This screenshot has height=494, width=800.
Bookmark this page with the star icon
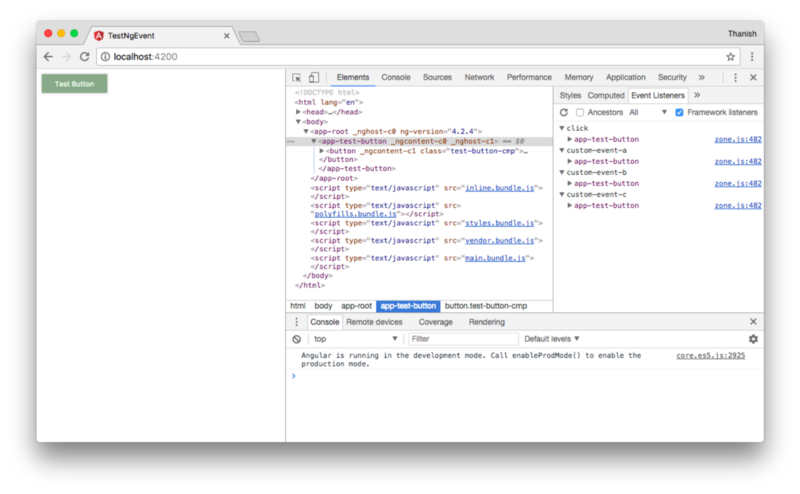pos(731,57)
